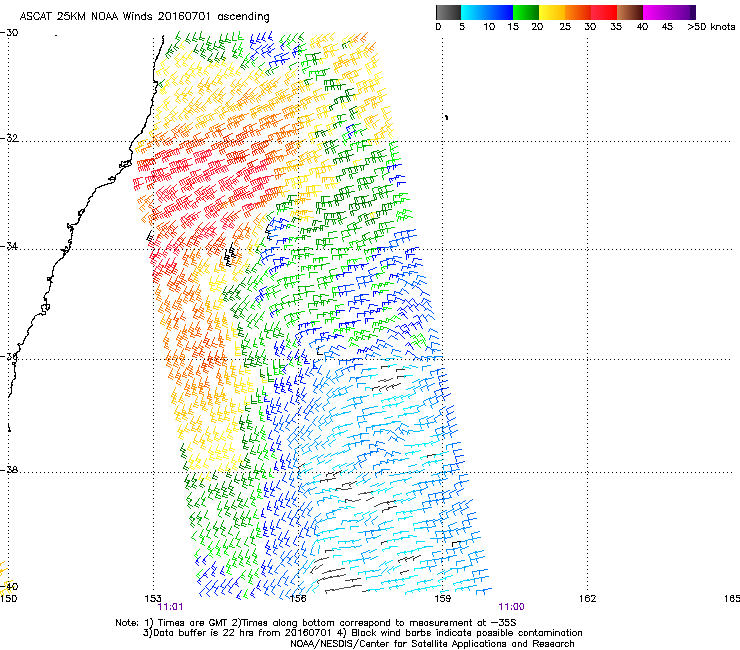Image resolution: width=740 pixels, height=650 pixels.
Task: Click the 159 longitude axis label
Action: coord(443,598)
